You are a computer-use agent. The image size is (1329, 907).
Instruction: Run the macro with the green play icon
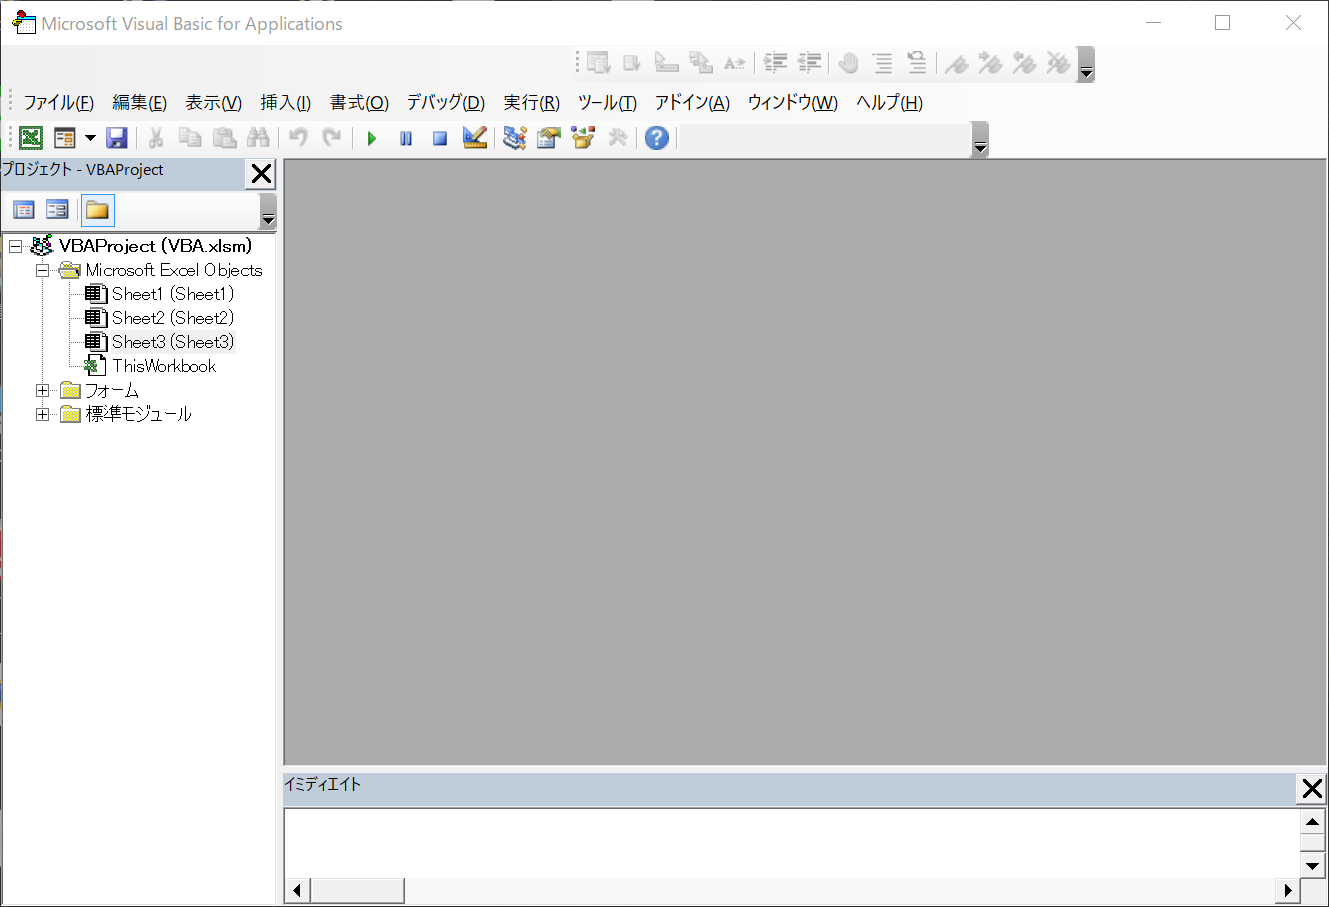pos(372,138)
